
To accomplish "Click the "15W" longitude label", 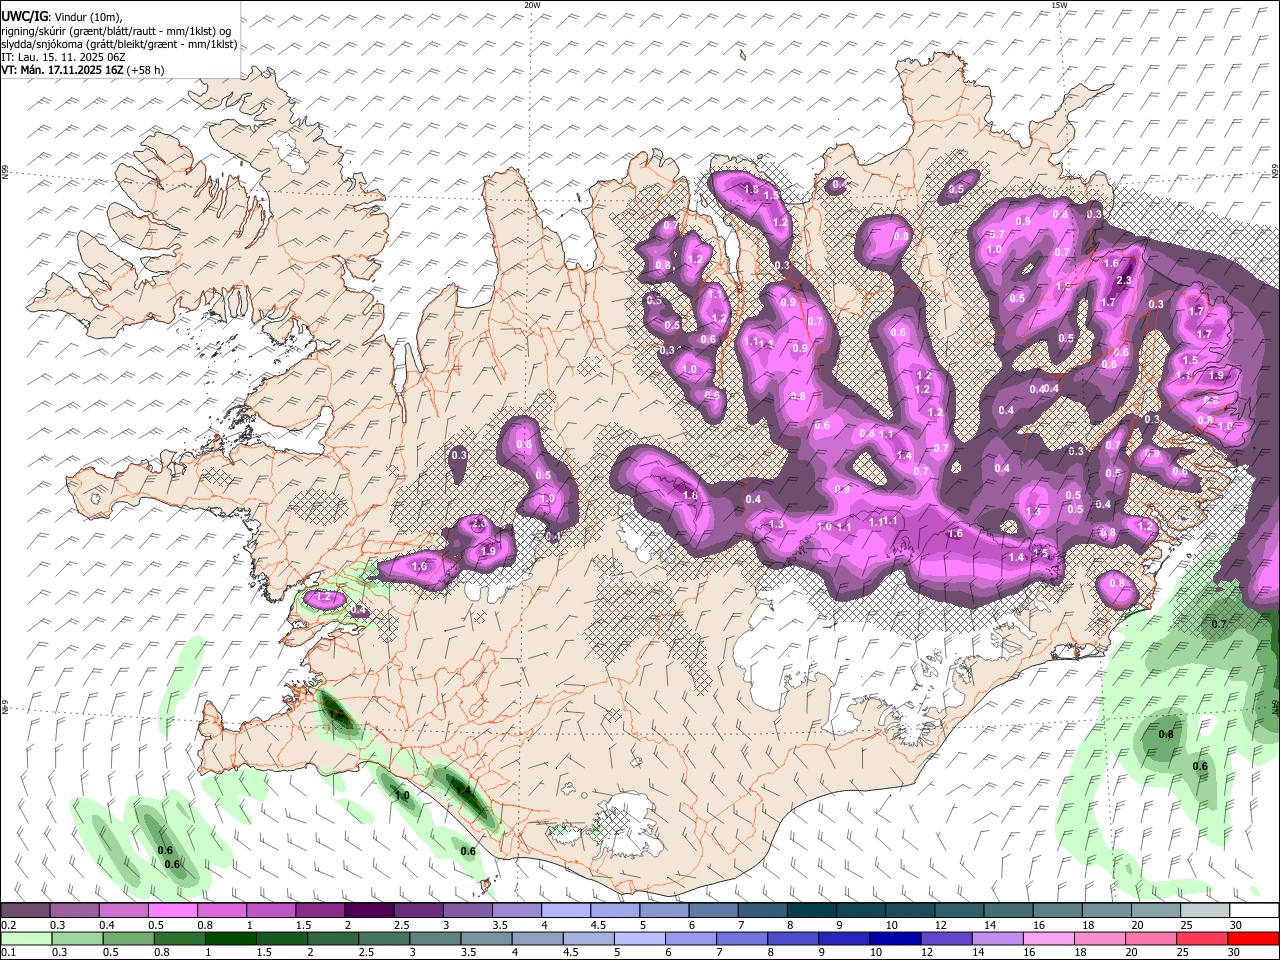I will [x=1058, y=5].
